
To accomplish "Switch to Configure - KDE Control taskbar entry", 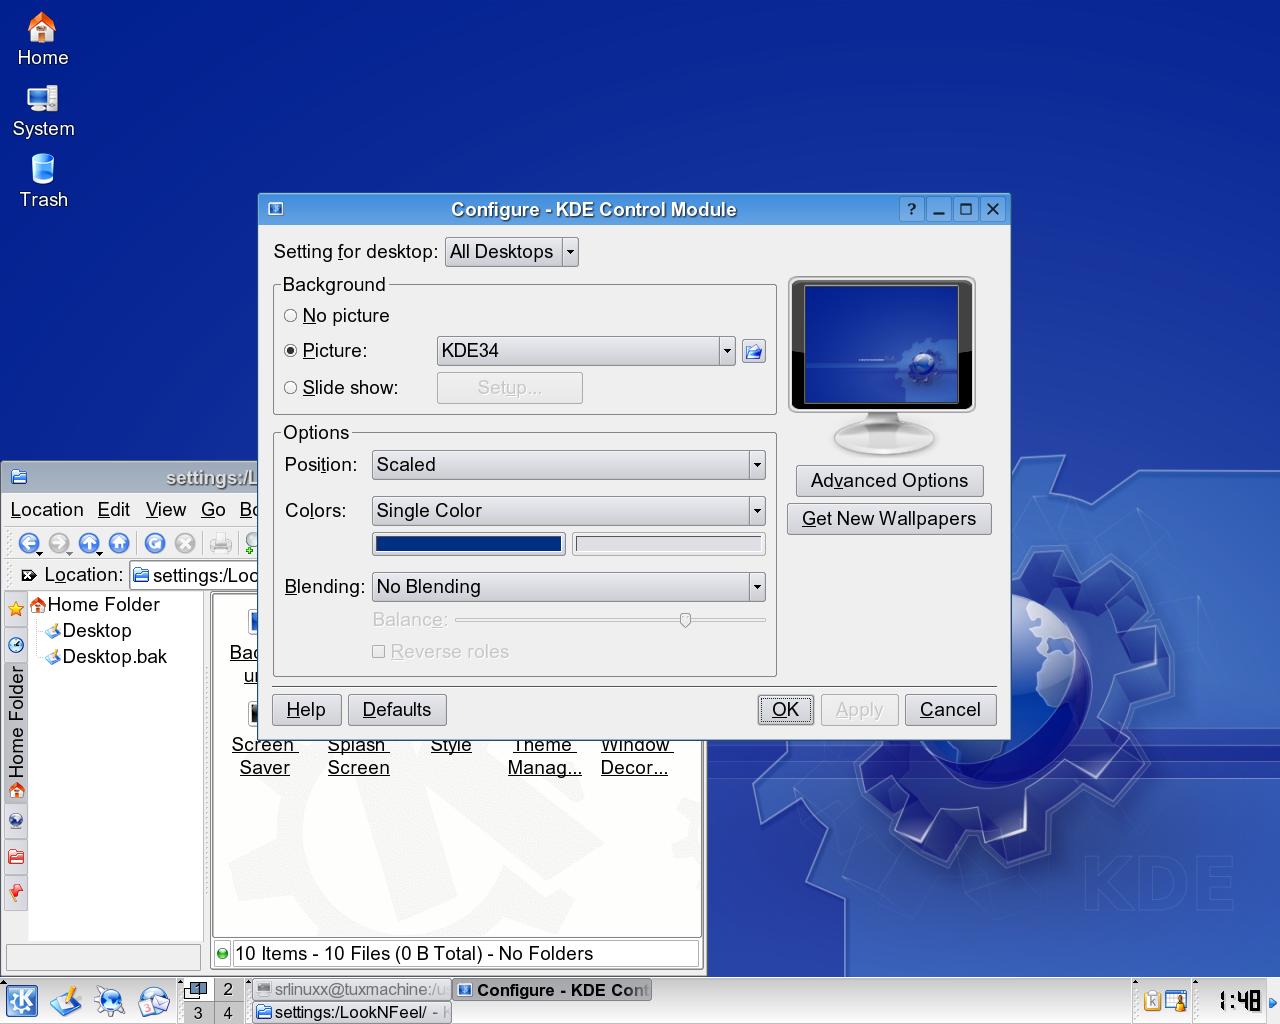I will click(551, 990).
